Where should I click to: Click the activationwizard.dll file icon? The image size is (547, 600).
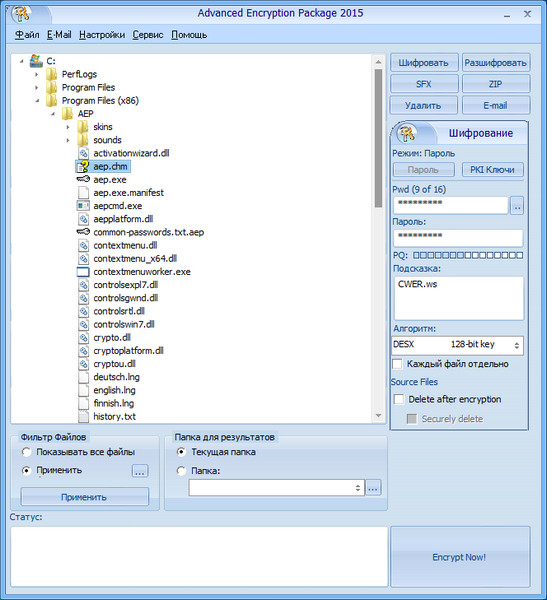pos(83,153)
